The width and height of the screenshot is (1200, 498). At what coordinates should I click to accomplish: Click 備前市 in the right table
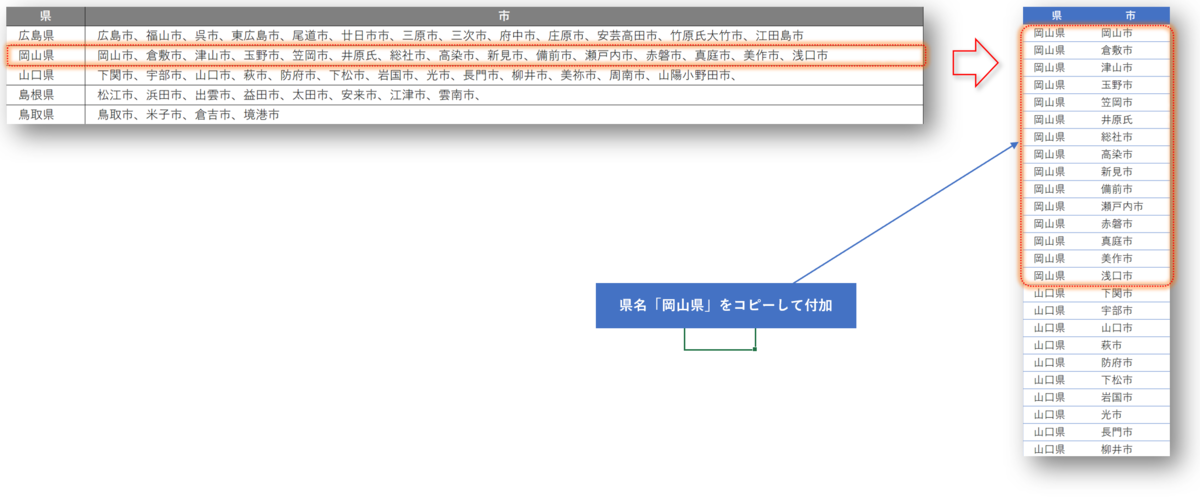coord(1116,189)
